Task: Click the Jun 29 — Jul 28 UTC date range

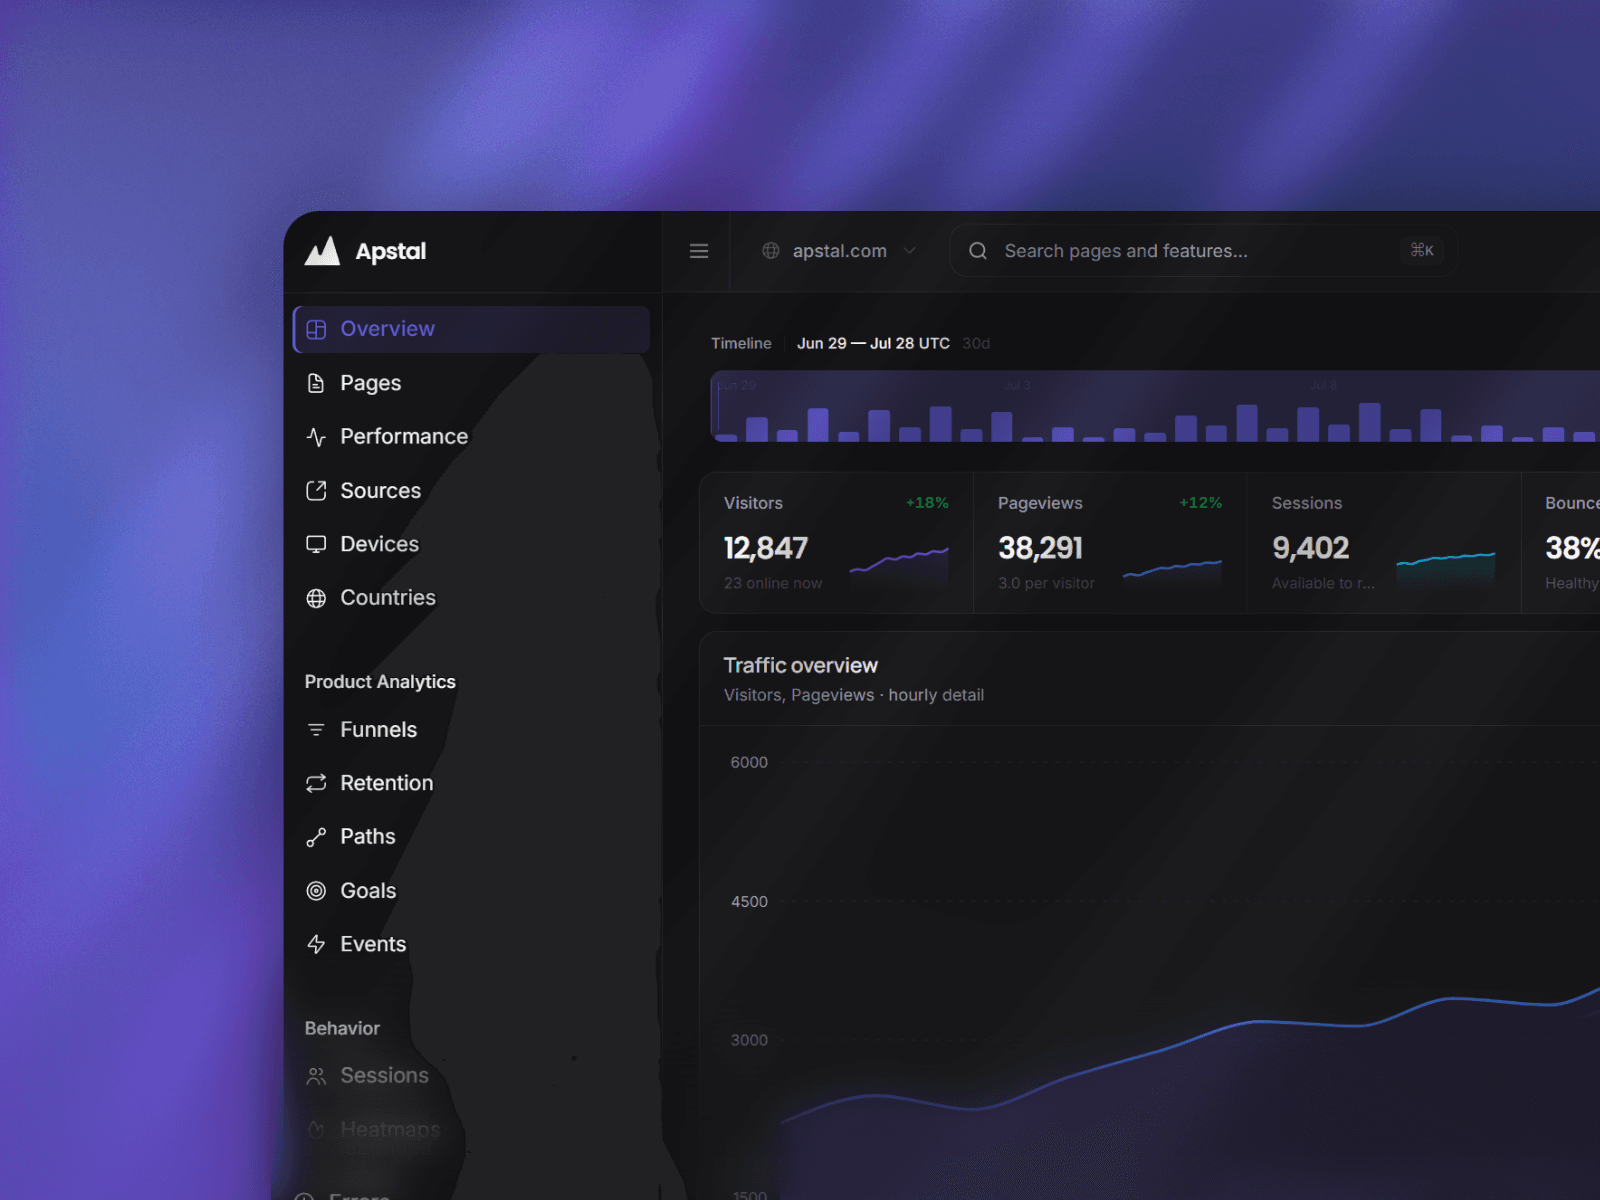Action: coord(873,343)
